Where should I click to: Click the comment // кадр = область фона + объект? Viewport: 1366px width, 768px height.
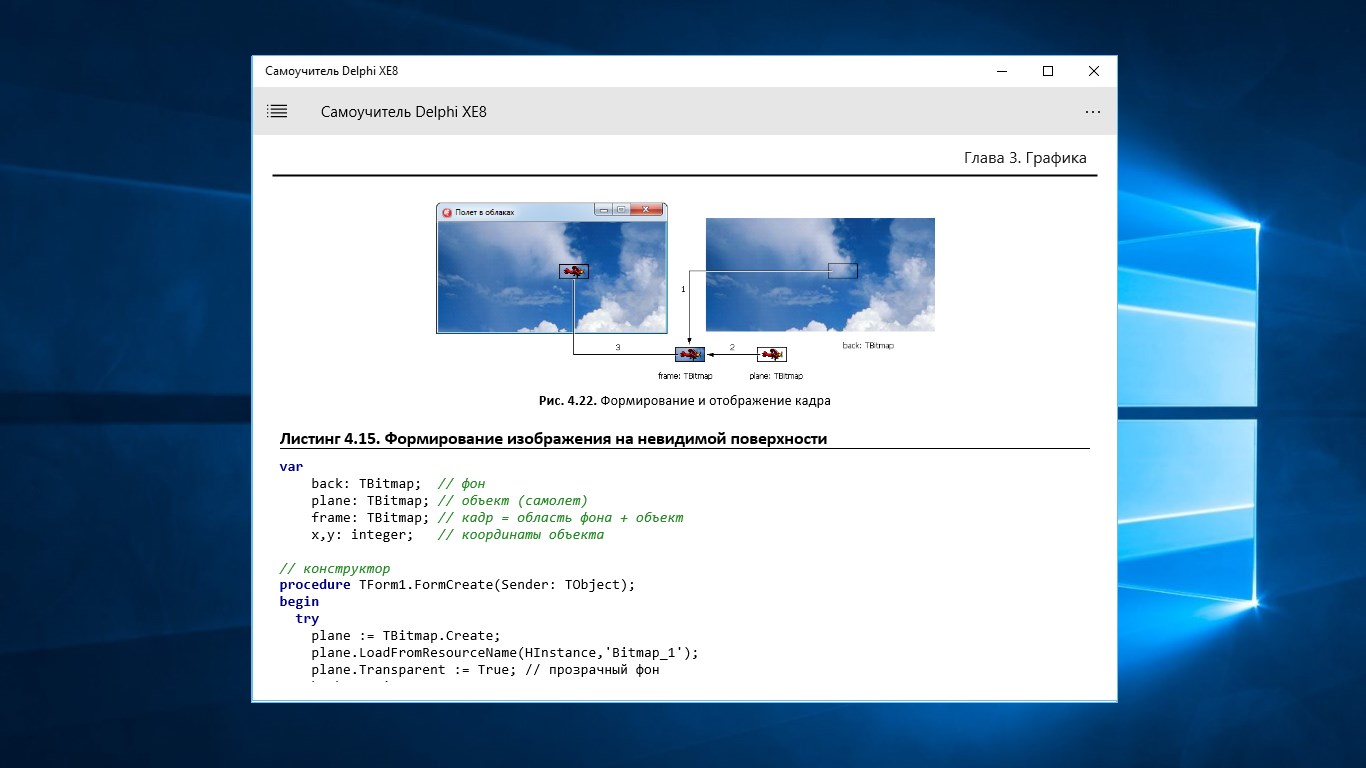point(560,518)
